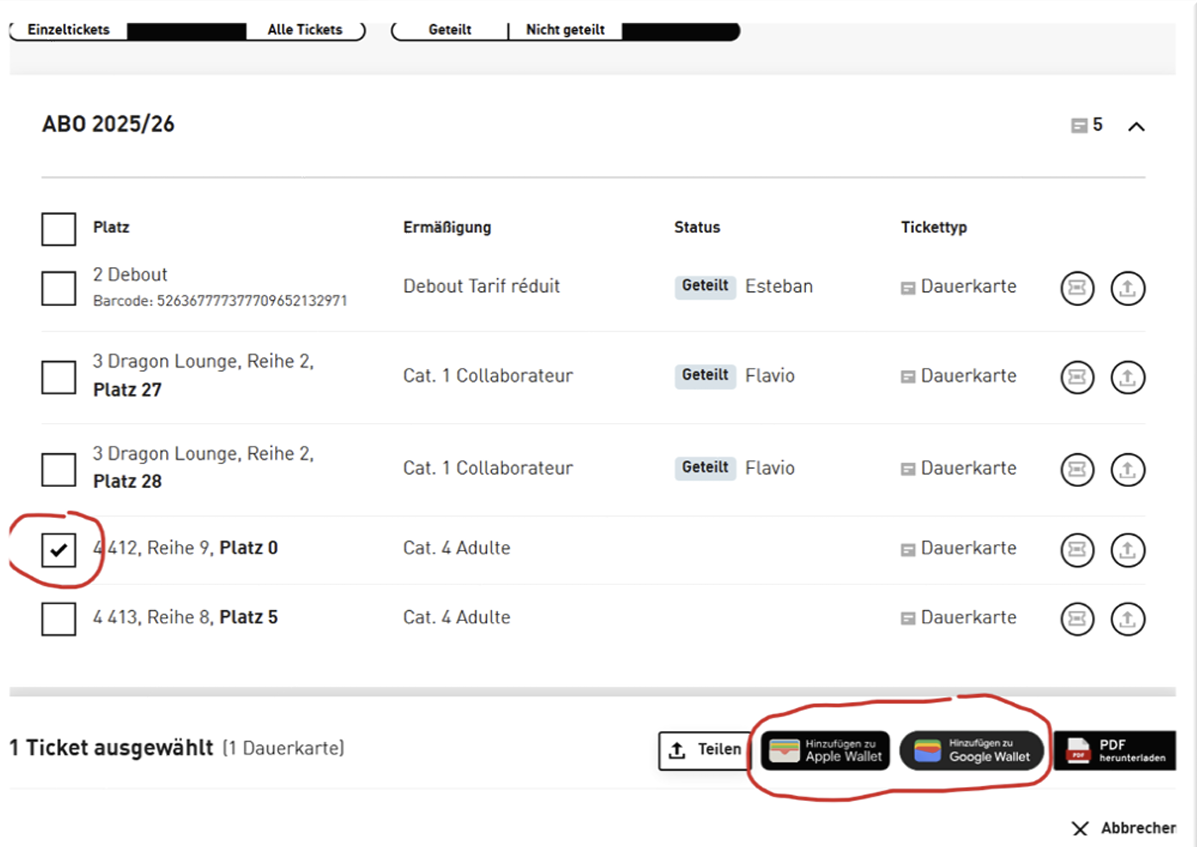Image resolution: width=1197 pixels, height=847 pixels.
Task: Click ticket icon for Platz 0 row
Action: point(1077,549)
